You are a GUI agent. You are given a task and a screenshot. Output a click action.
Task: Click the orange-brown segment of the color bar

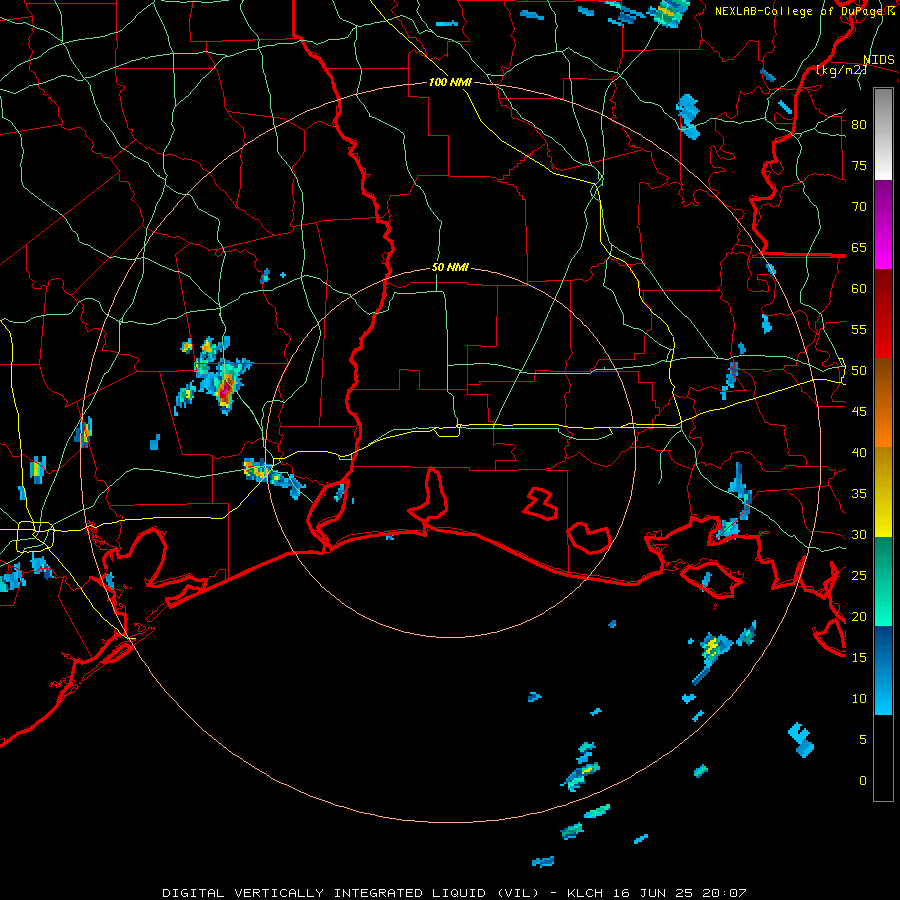883,403
